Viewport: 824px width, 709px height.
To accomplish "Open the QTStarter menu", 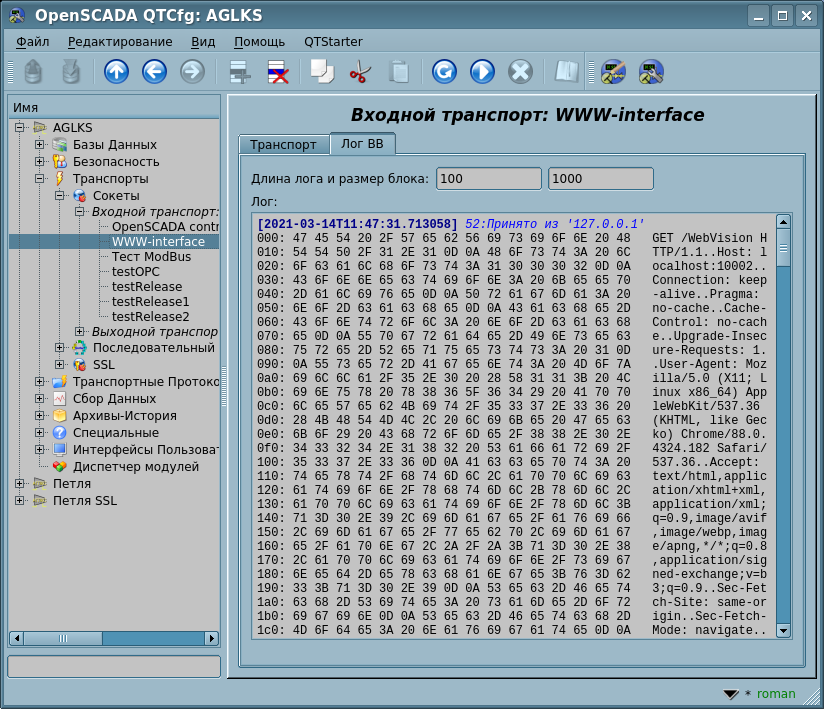I will 333,42.
